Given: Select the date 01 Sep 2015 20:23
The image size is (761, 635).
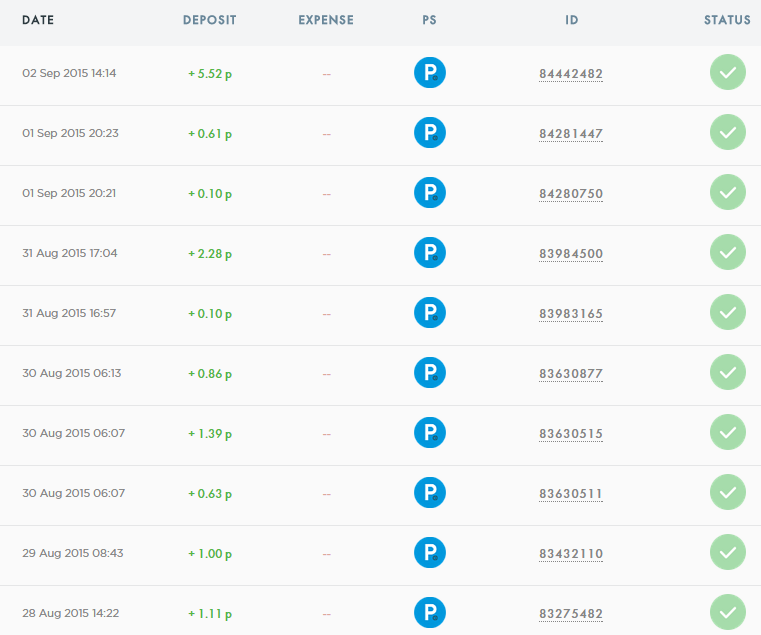Looking at the screenshot, I should (x=70, y=133).
